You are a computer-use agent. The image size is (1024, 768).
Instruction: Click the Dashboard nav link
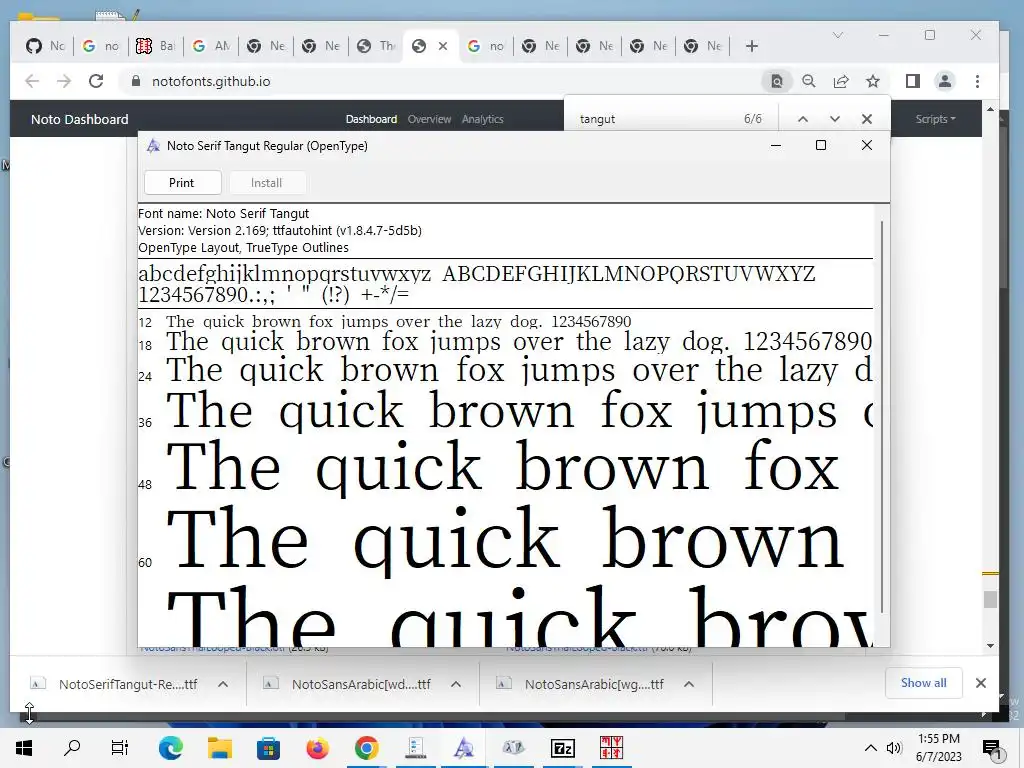pyautogui.click(x=371, y=119)
